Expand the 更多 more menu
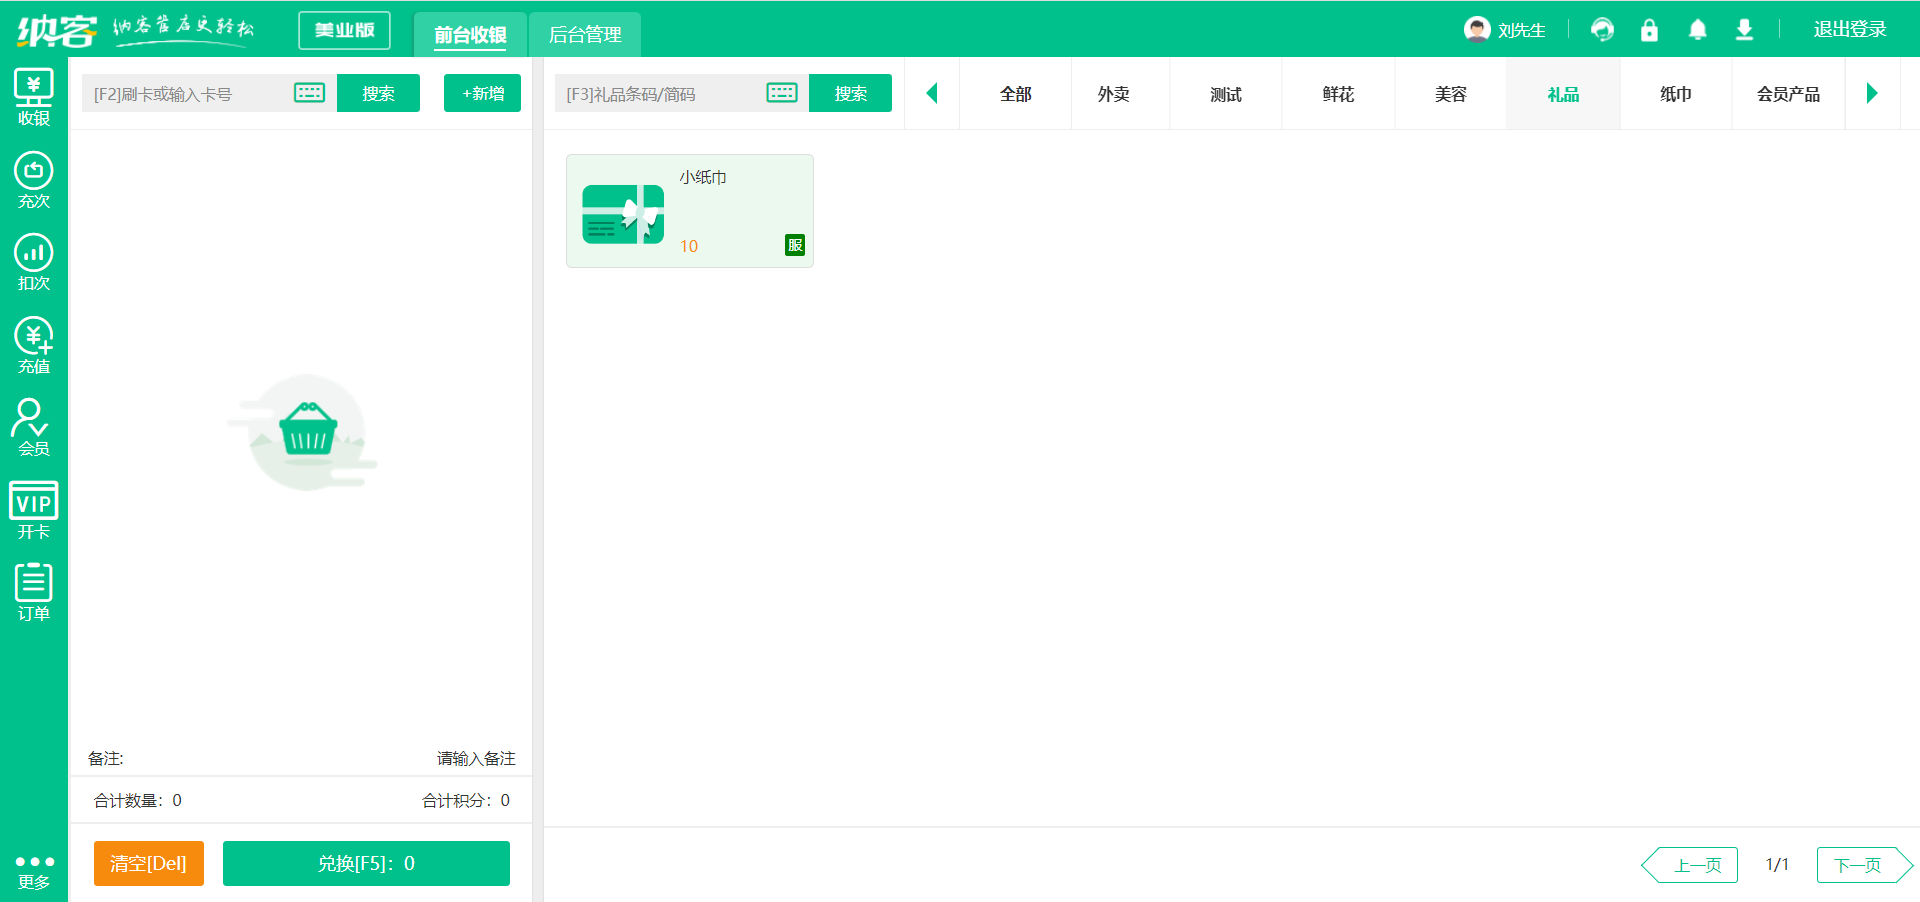 (x=34, y=871)
